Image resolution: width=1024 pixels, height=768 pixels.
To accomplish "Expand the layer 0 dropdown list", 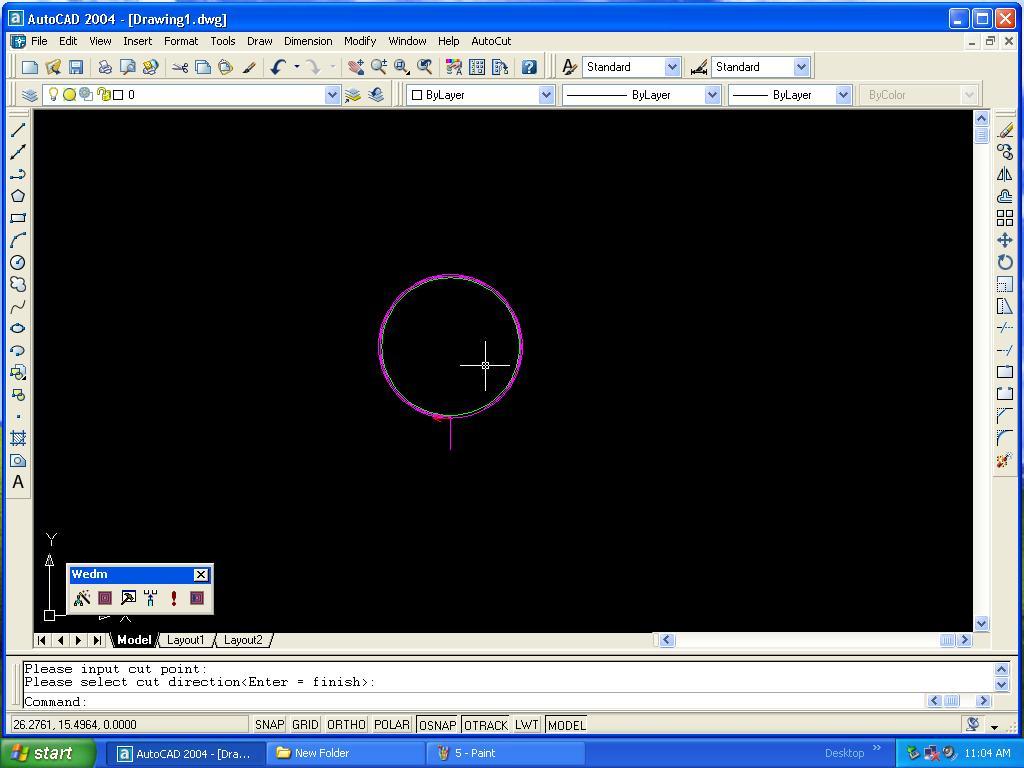I will pyautogui.click(x=332, y=95).
